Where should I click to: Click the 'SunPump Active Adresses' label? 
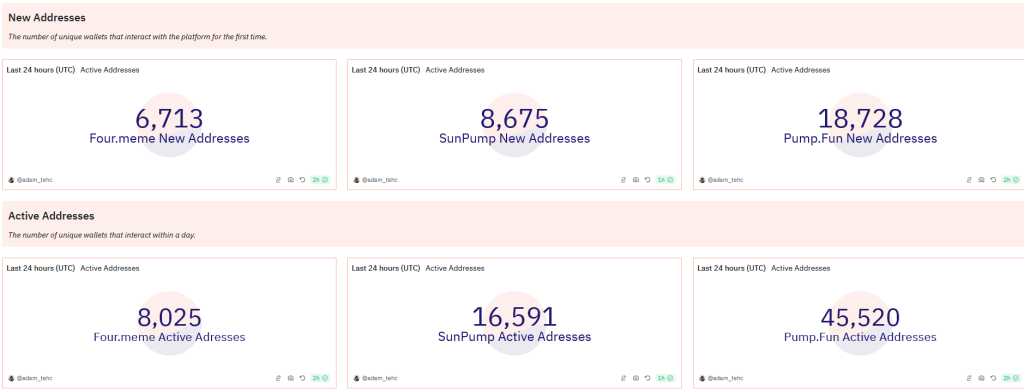515,337
